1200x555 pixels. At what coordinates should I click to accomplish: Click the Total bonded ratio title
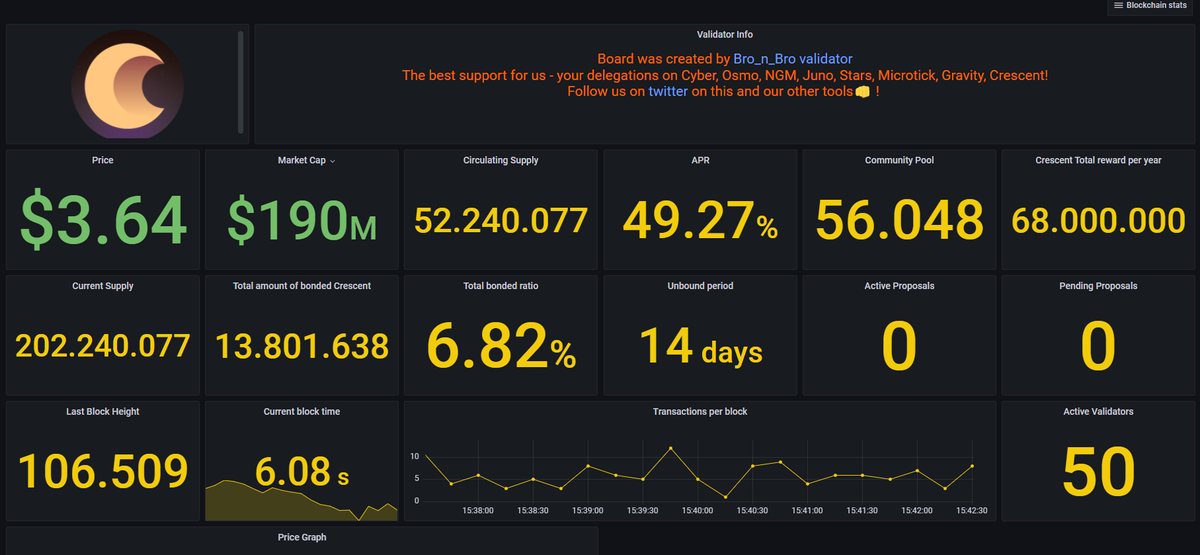point(501,286)
